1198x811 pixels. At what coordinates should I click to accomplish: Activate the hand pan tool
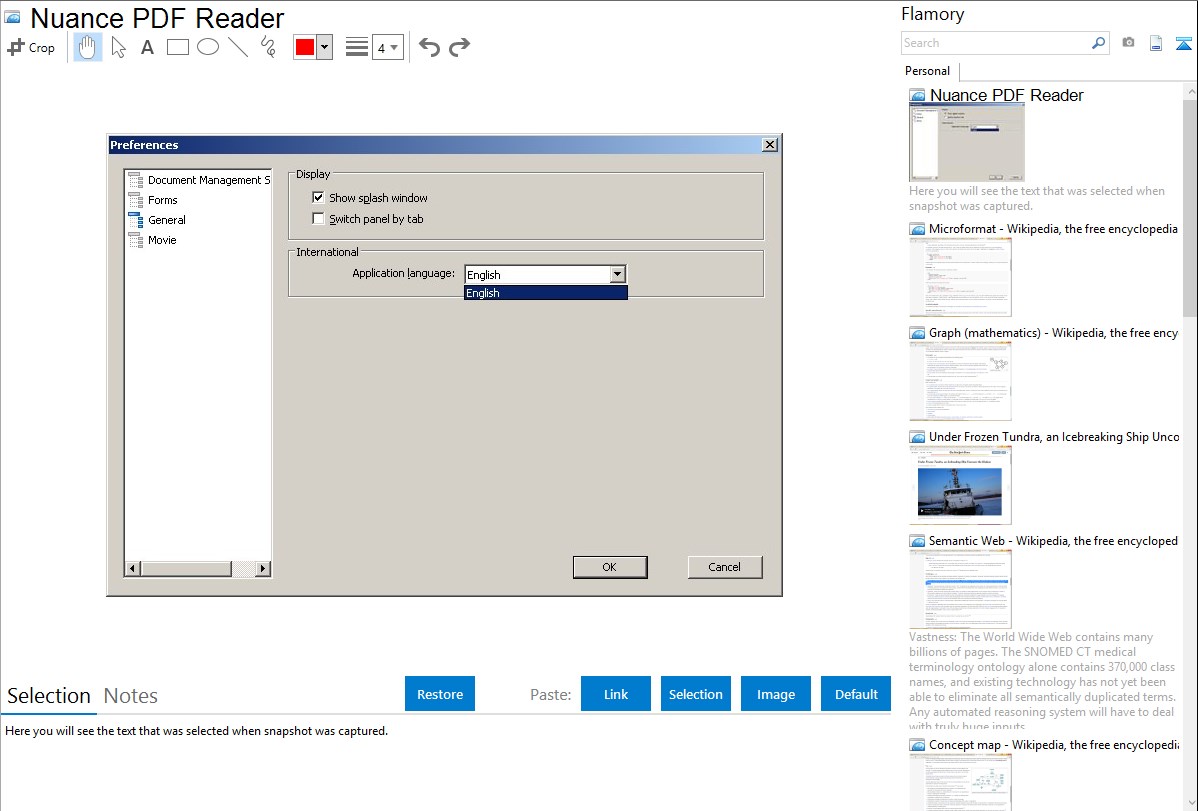point(87,47)
